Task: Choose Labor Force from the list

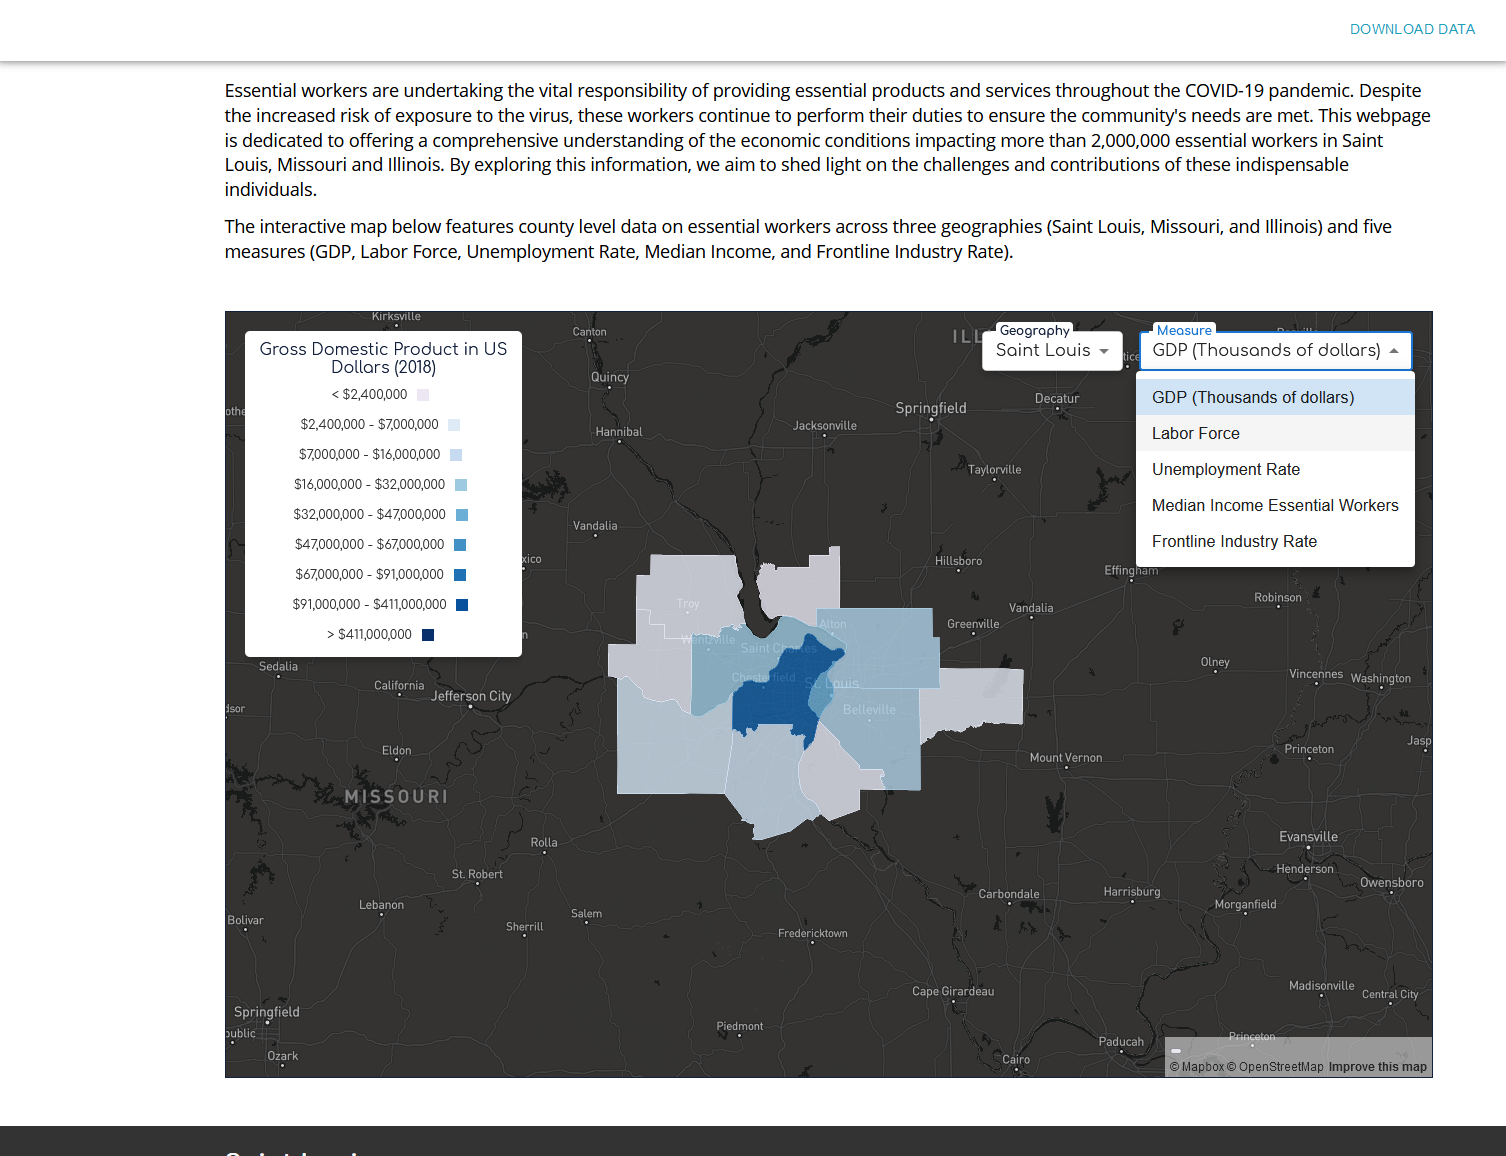Action: [x=1196, y=433]
